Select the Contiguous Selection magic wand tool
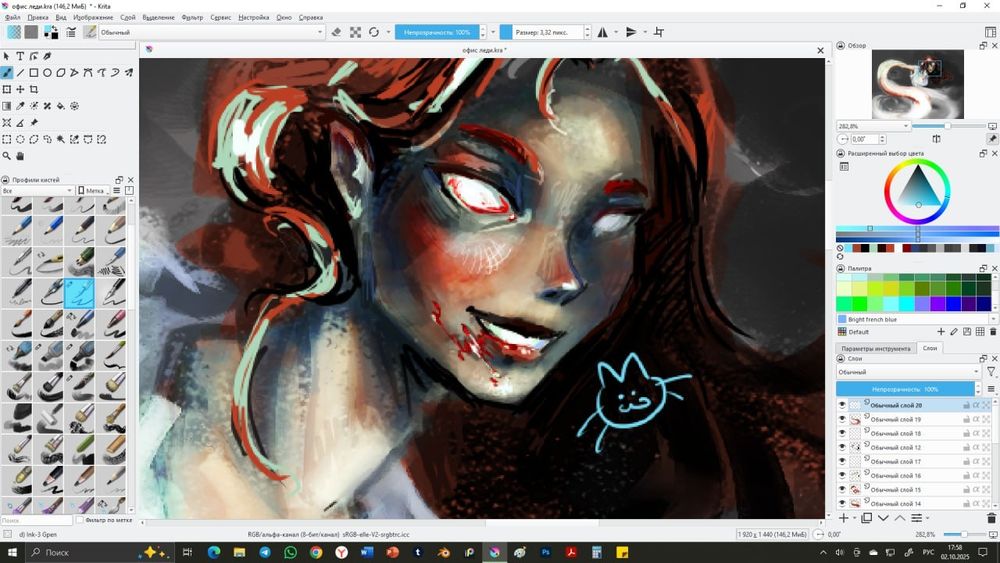The image size is (1000, 563). click(x=61, y=139)
